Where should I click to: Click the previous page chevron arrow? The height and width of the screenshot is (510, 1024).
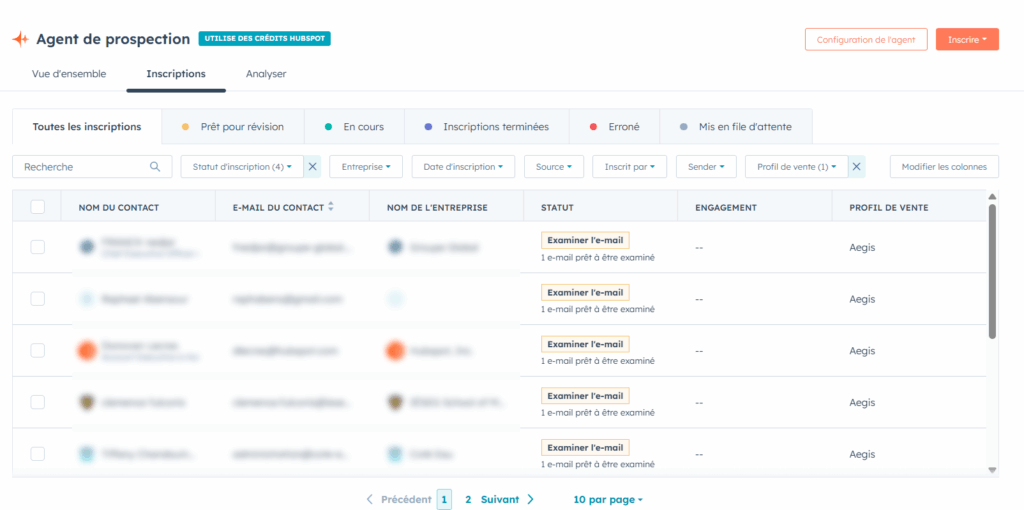click(370, 500)
